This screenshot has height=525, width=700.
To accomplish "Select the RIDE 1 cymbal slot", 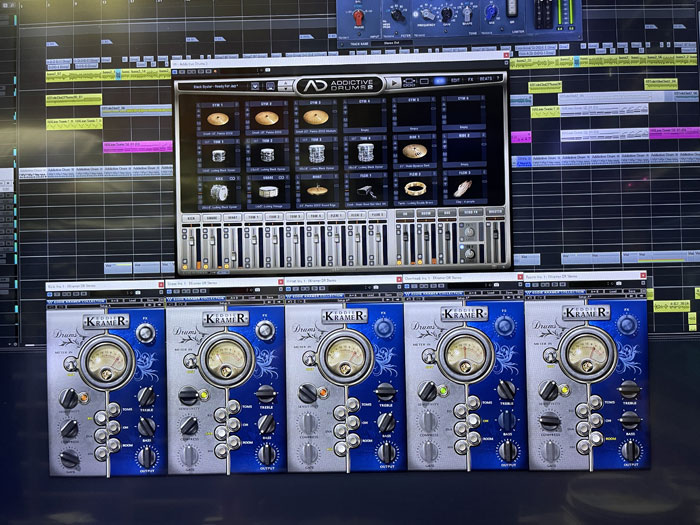I will [x=415, y=151].
